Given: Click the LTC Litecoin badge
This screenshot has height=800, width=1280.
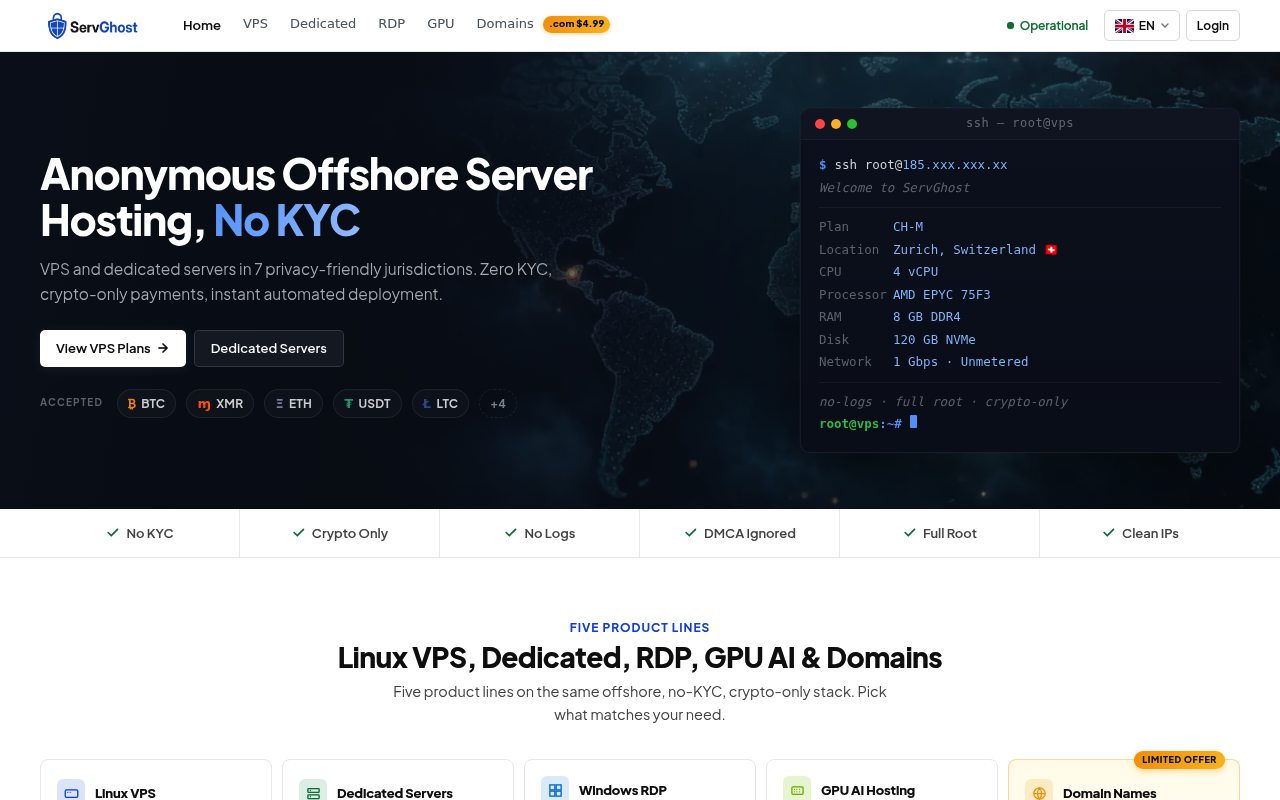Looking at the screenshot, I should pyautogui.click(x=440, y=404).
